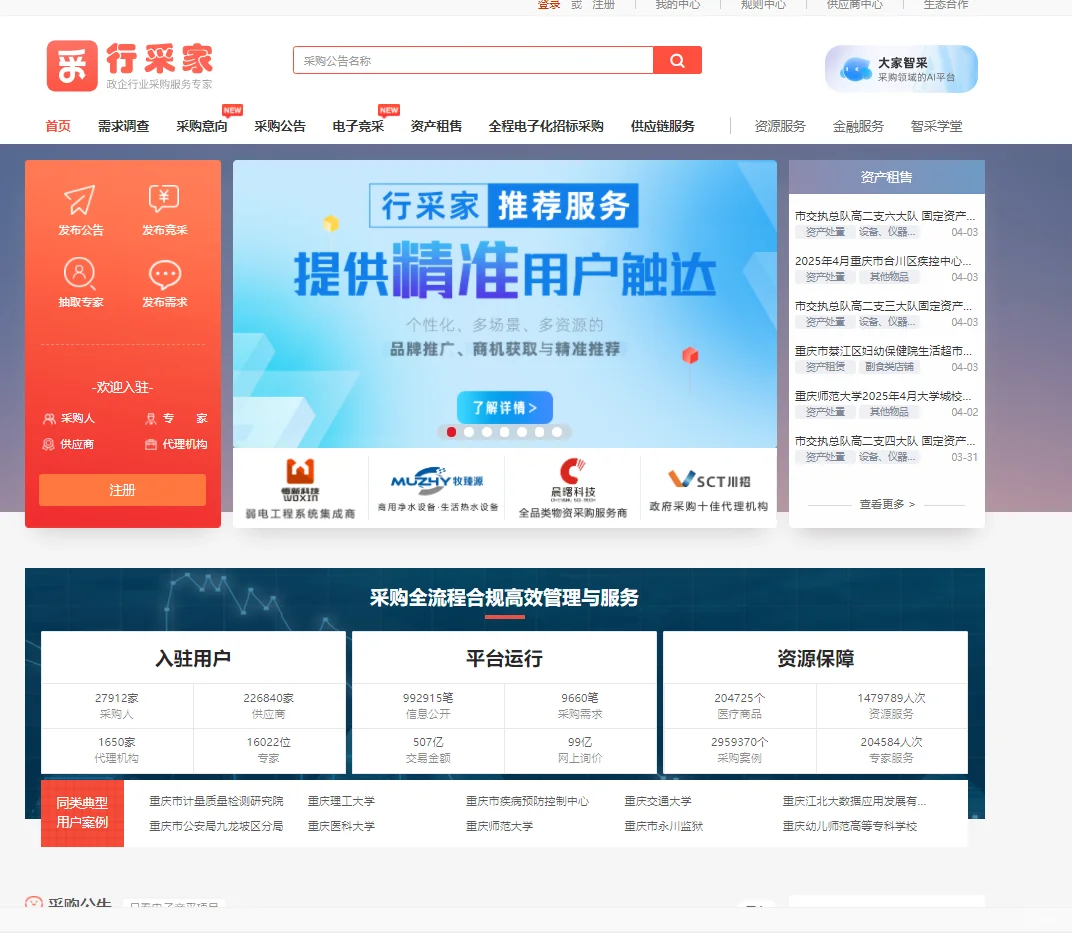Open 资源服务 nav item

(780, 126)
